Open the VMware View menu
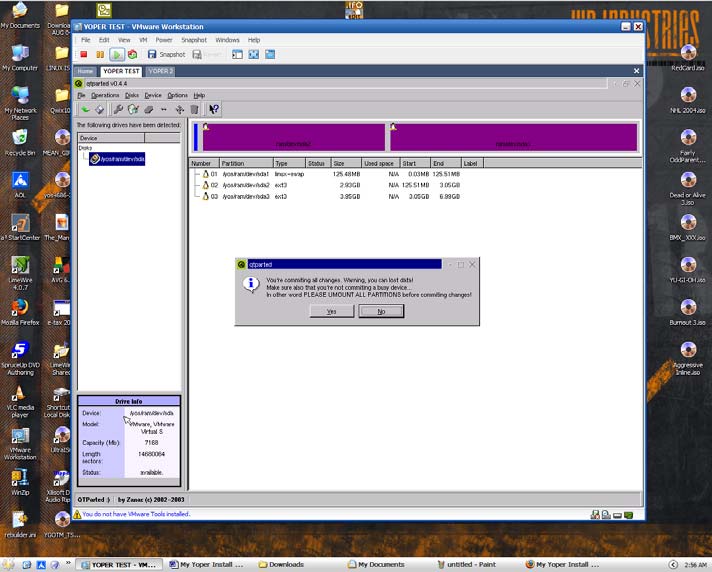This screenshot has width=712, height=572. point(124,40)
